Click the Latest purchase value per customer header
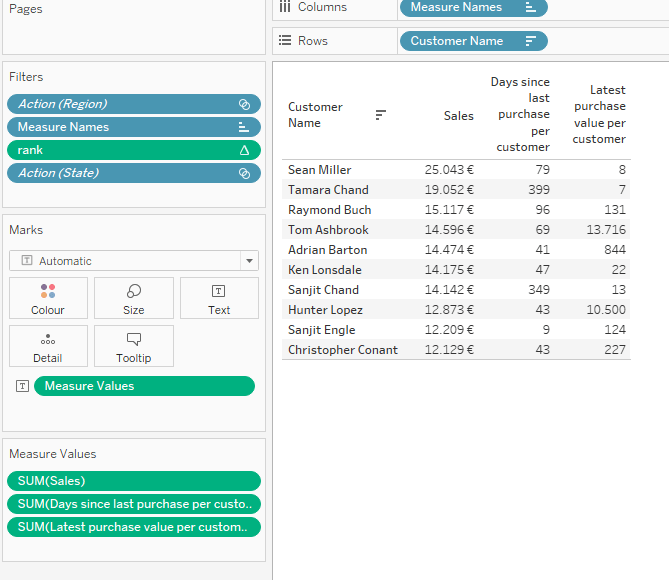669x580 pixels. coord(599,115)
